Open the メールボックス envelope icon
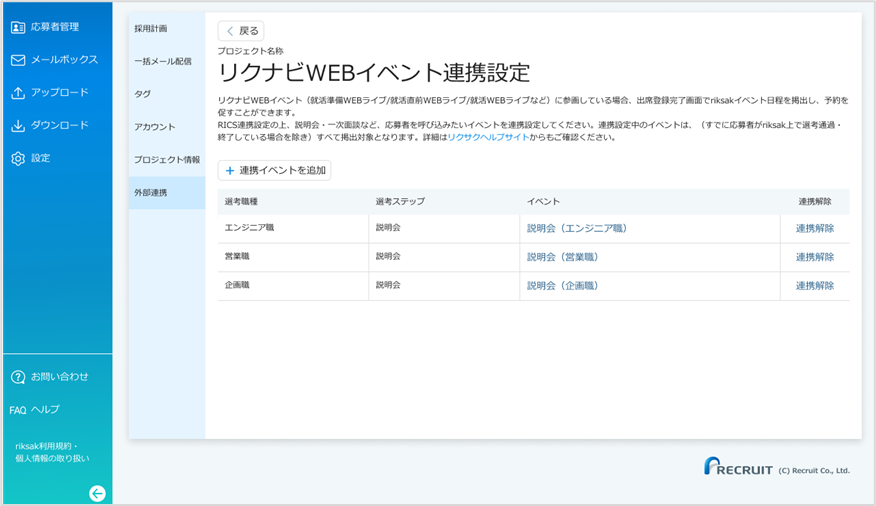 click(x=18, y=60)
